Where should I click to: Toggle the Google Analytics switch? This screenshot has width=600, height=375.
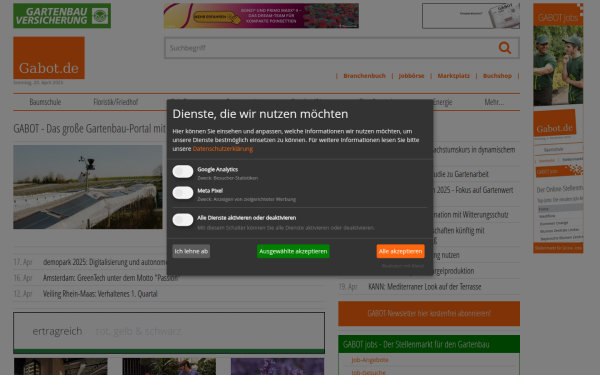pyautogui.click(x=183, y=171)
